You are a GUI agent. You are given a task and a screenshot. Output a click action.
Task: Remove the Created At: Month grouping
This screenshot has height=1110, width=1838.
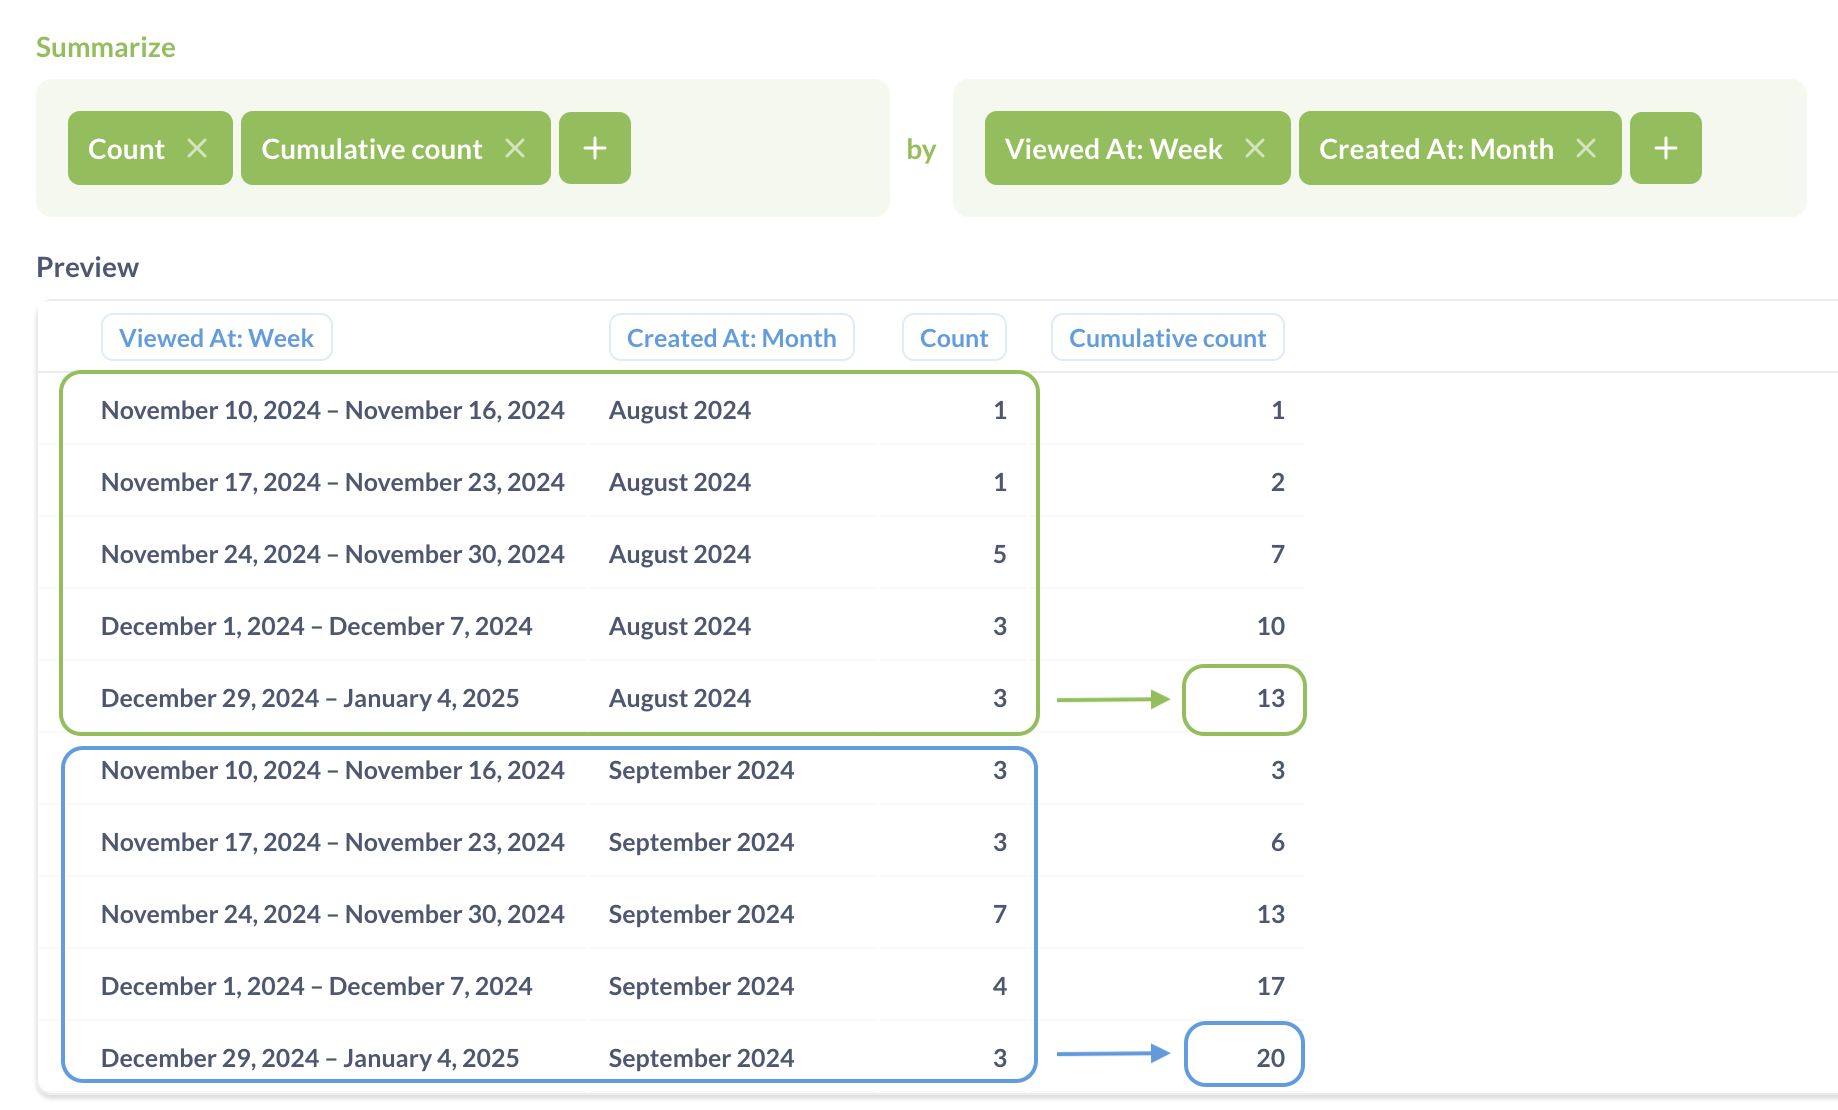click(x=1586, y=148)
